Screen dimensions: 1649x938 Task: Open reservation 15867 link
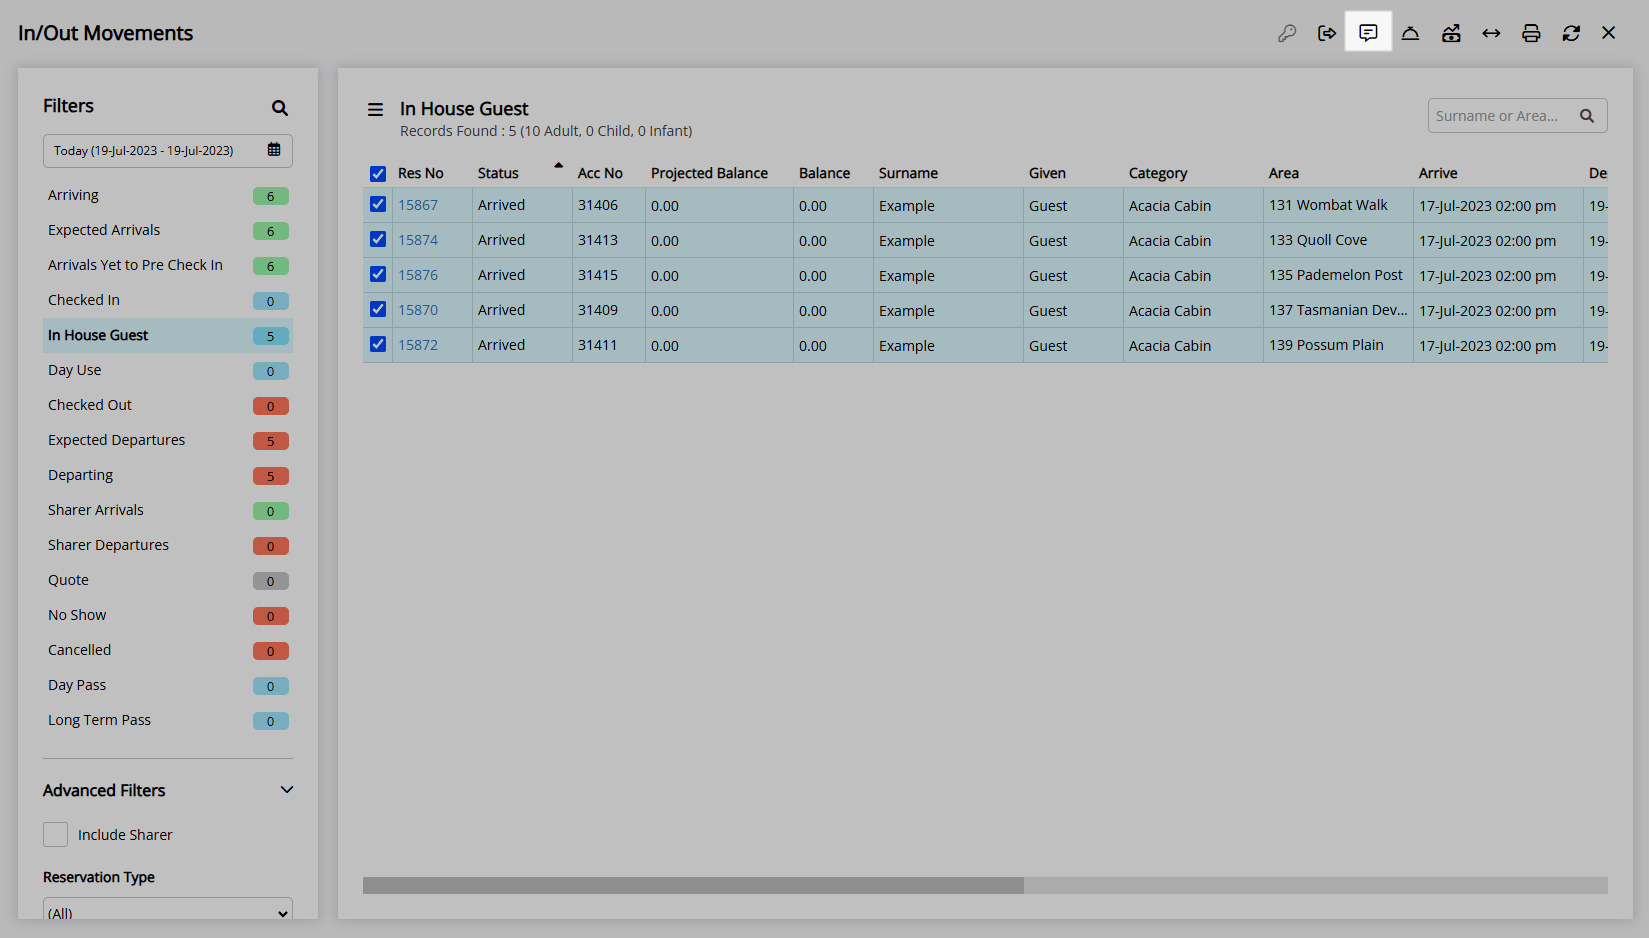[418, 205]
